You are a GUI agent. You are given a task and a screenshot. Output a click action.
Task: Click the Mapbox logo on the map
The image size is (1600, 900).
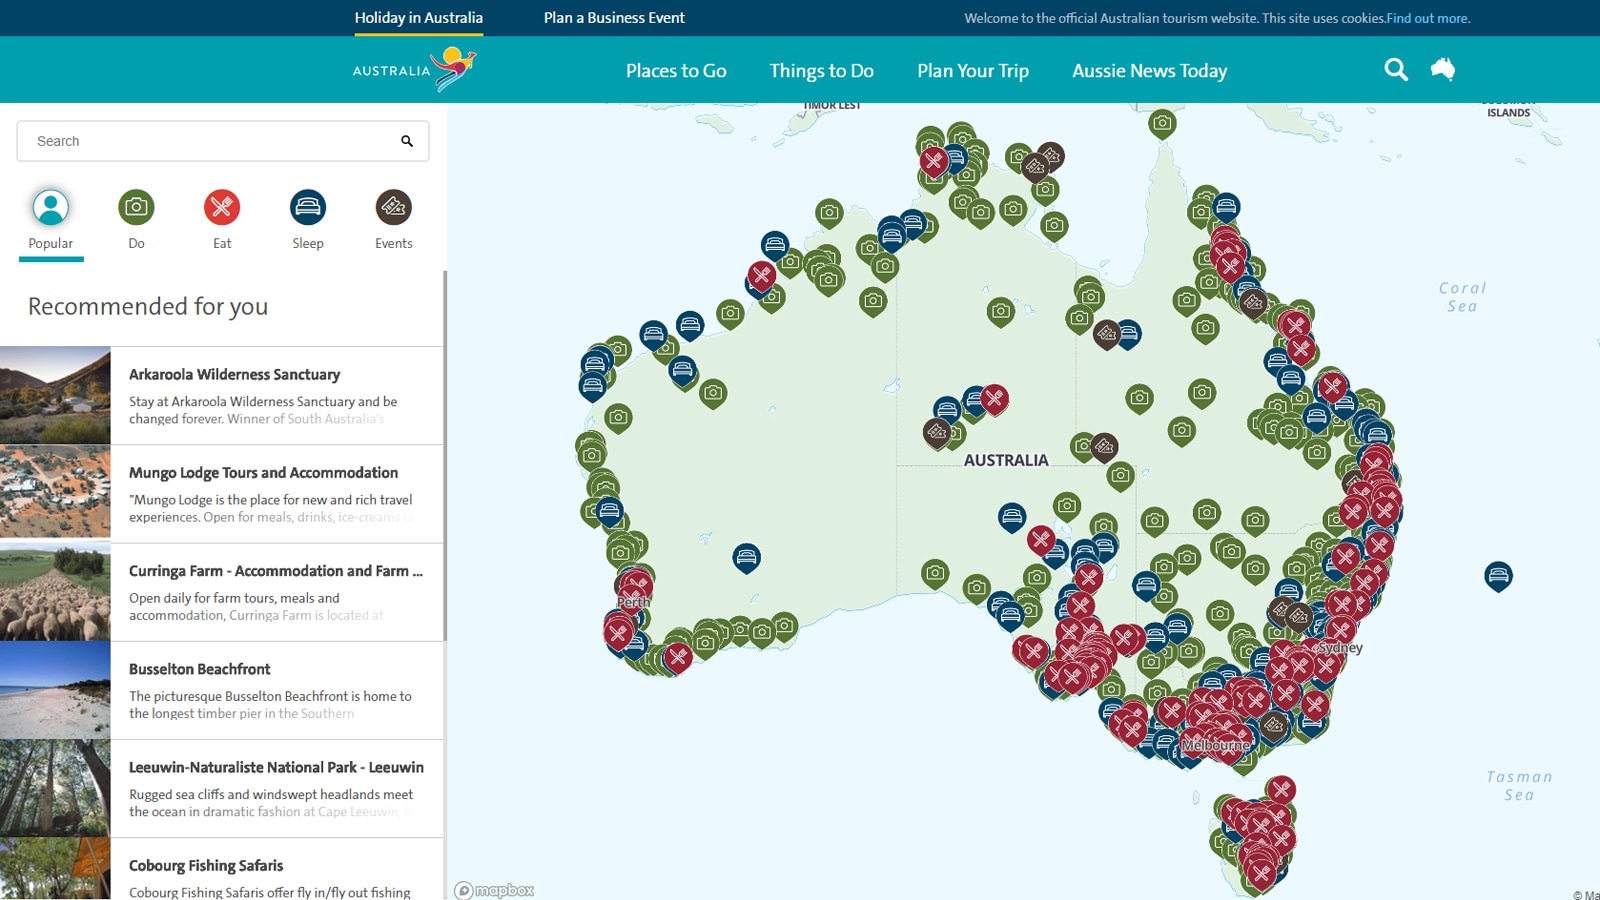(x=494, y=890)
